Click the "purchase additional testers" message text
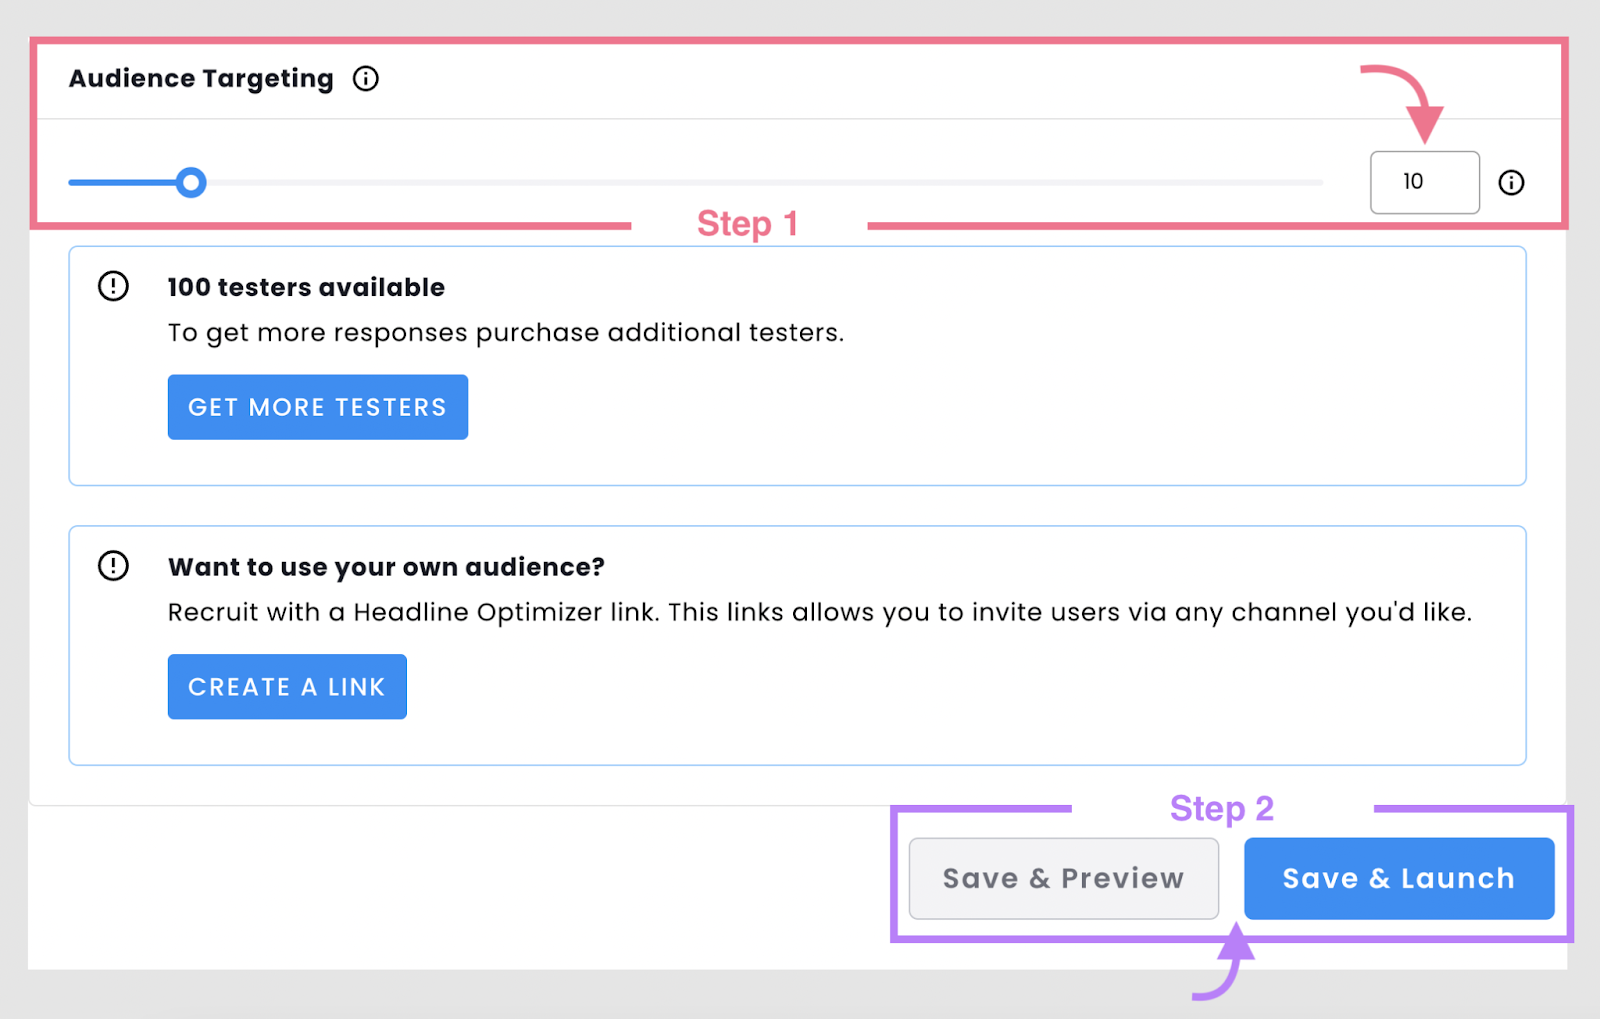 (505, 332)
